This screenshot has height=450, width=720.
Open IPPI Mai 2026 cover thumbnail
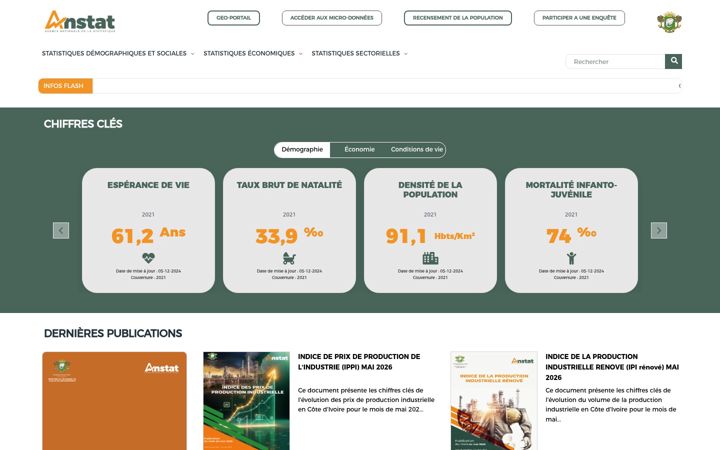coord(247,401)
